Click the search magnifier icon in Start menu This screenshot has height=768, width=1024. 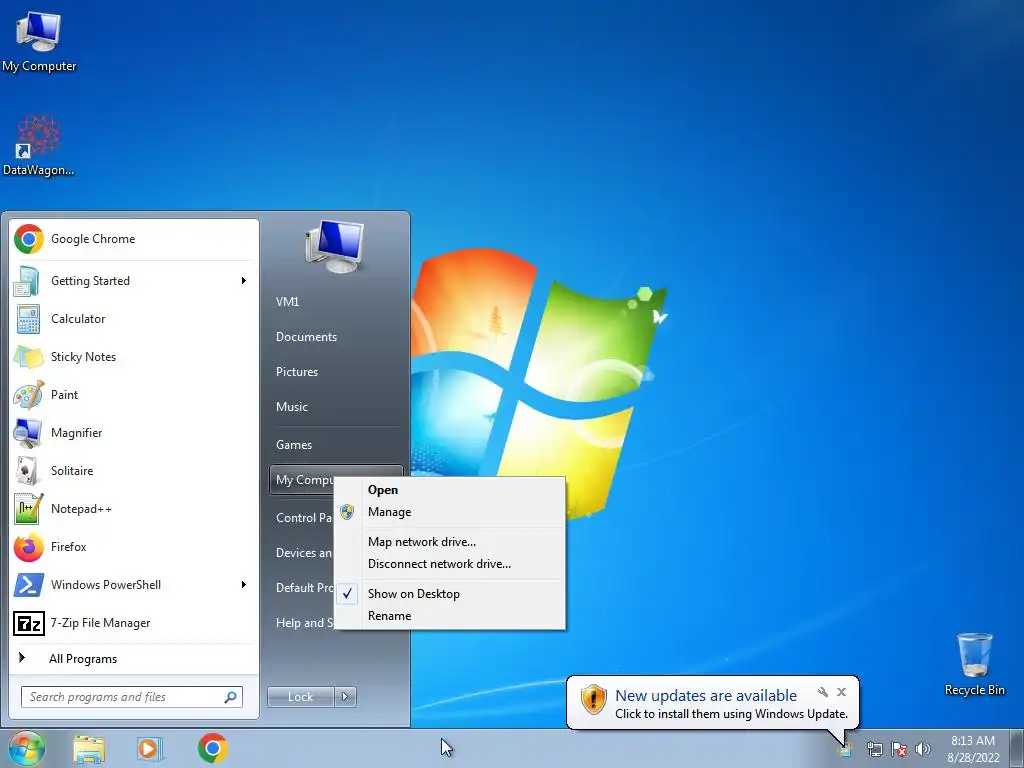[231, 697]
